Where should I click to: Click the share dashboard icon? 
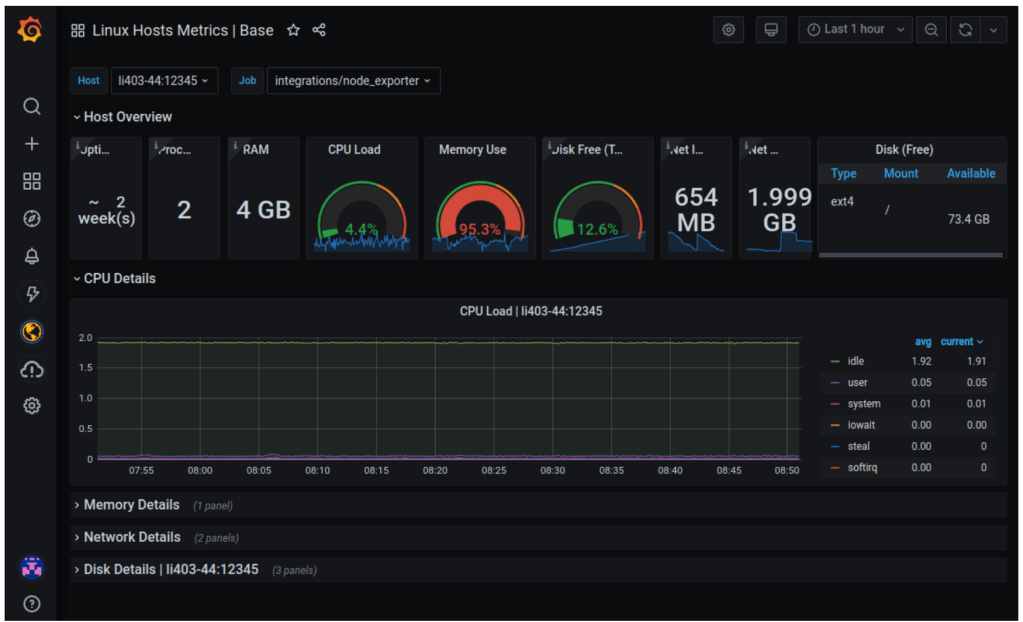click(x=319, y=30)
